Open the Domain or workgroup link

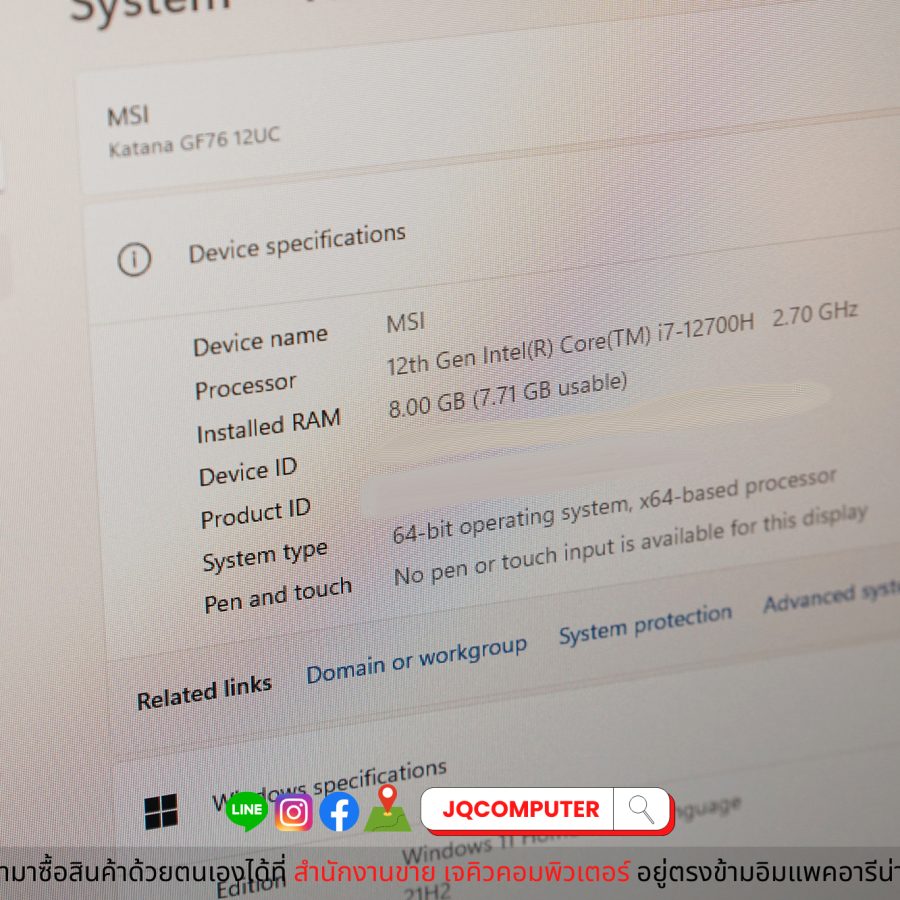[x=417, y=660]
